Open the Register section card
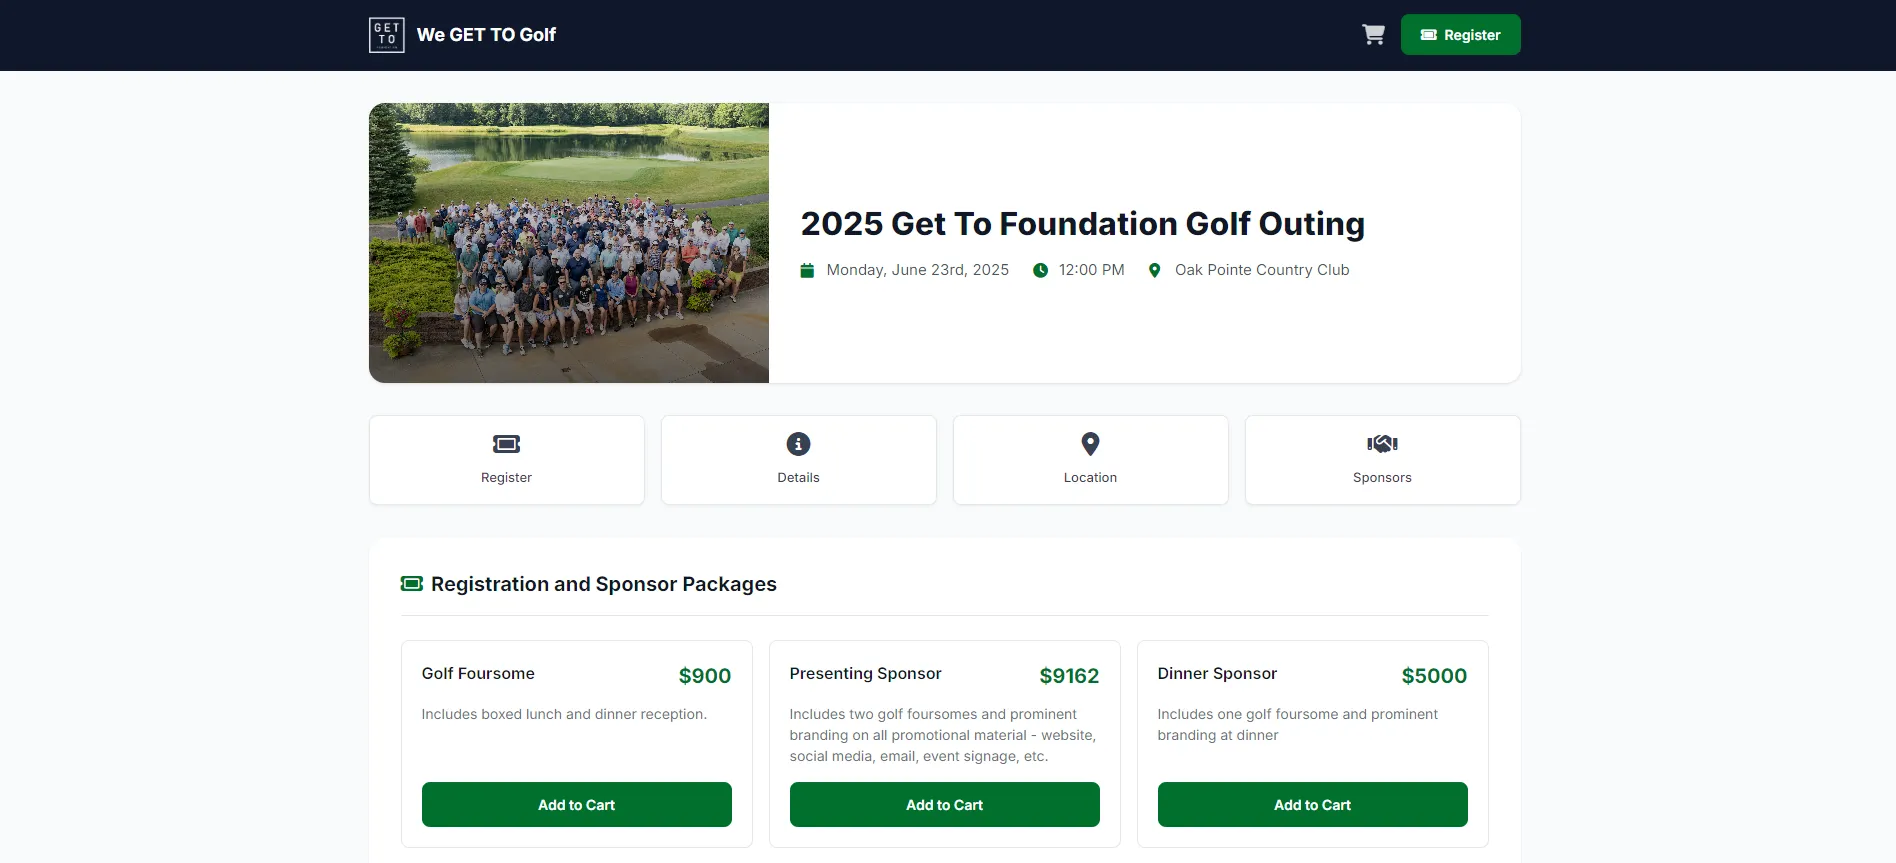The image size is (1896, 863). (506, 460)
